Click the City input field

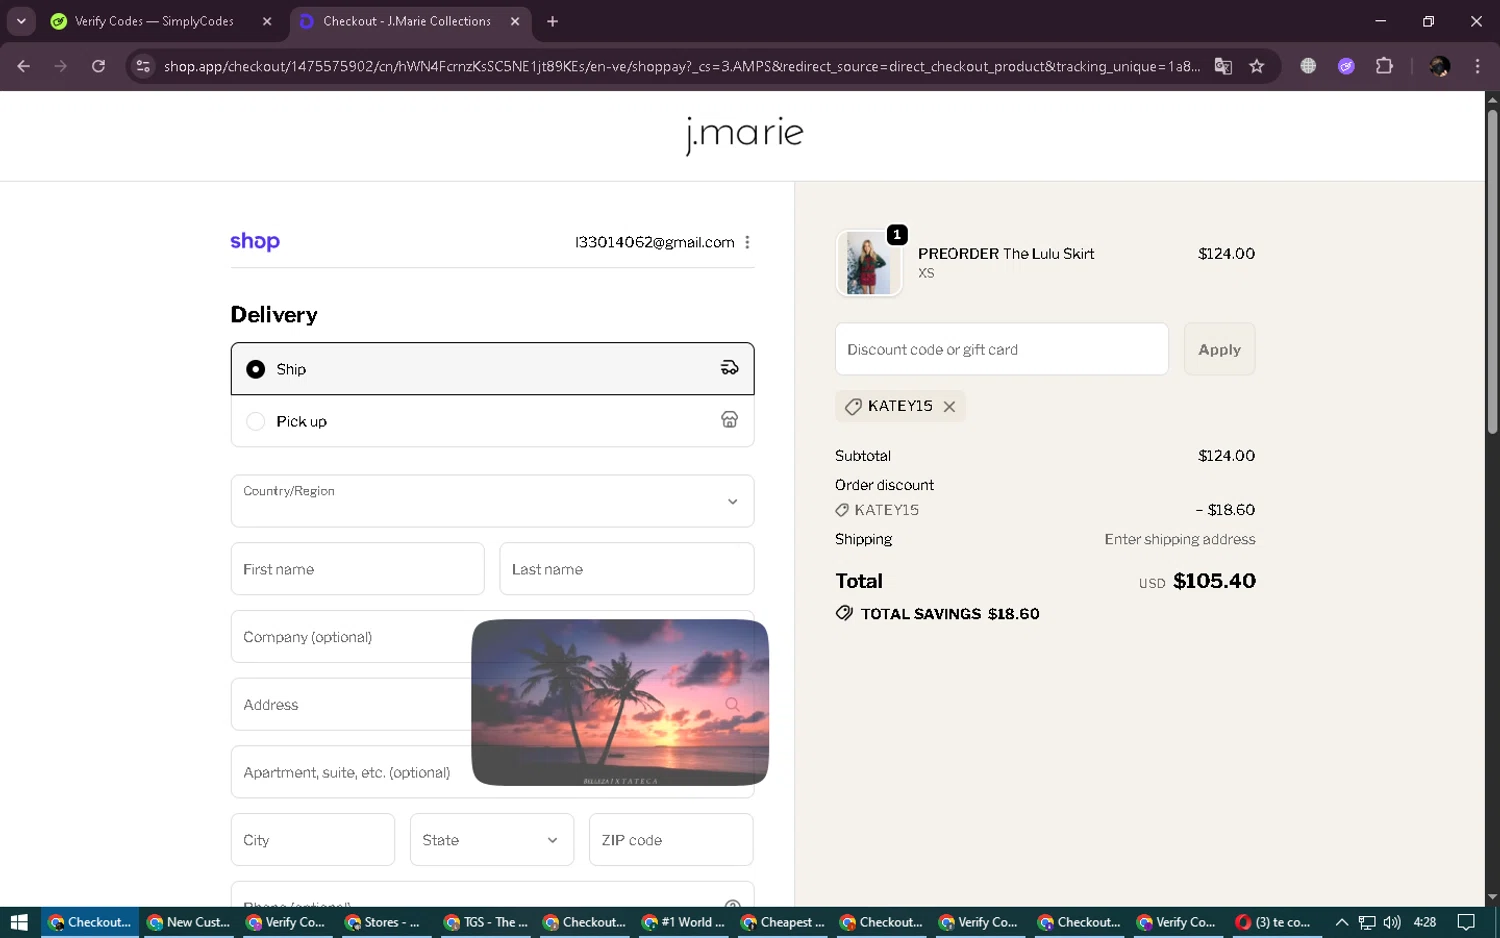coord(312,840)
